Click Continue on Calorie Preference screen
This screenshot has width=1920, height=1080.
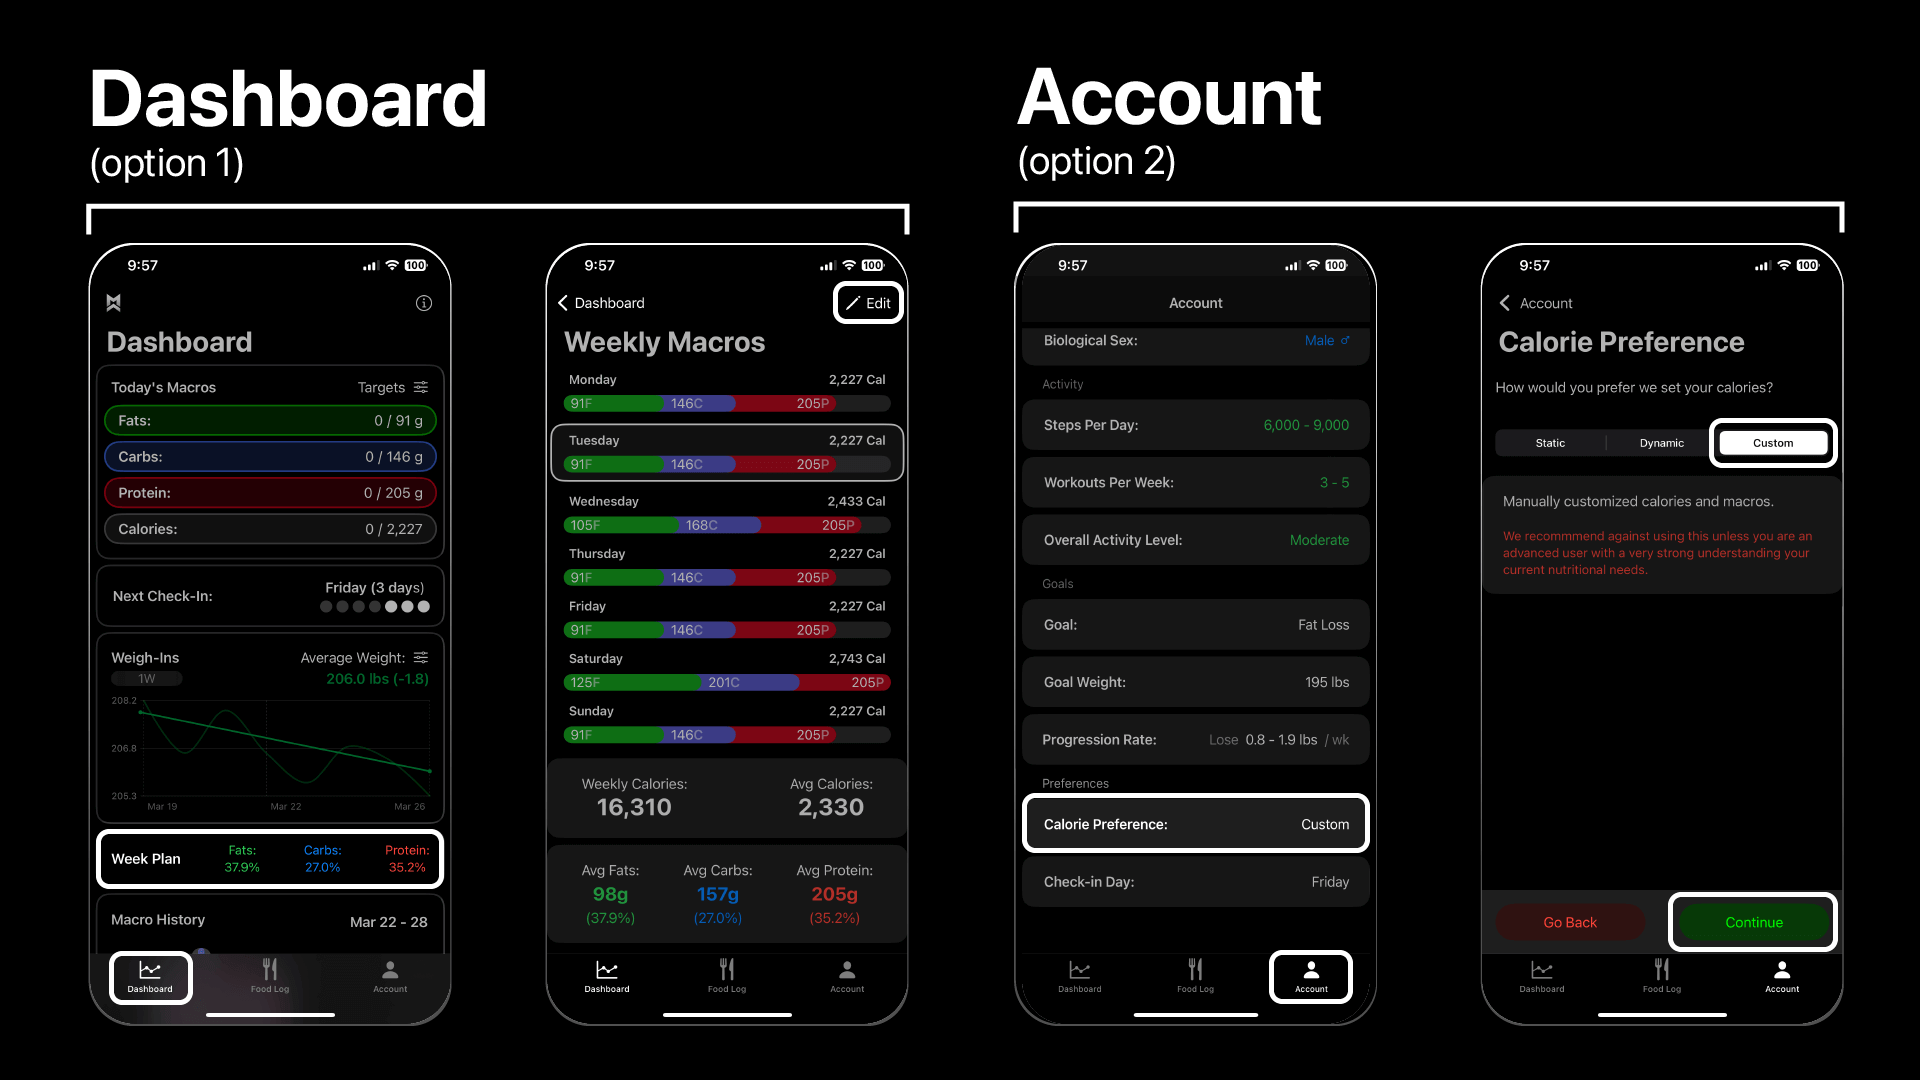click(x=1753, y=922)
